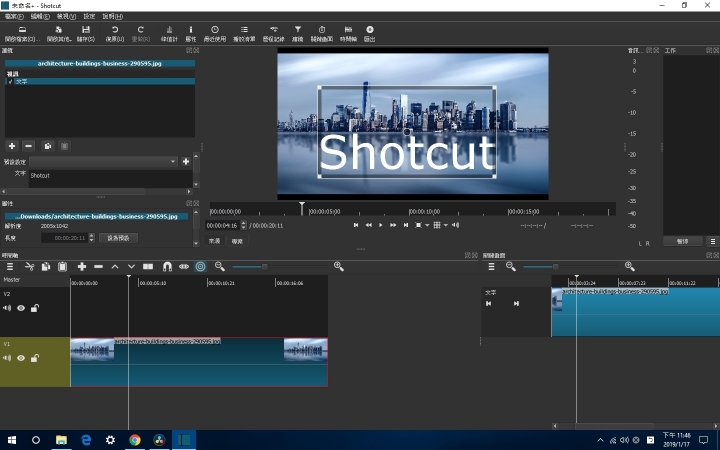Viewport: 720px width, 450px height.
Task: Click the Undo arrow icon
Action: pyautogui.click(x=115, y=30)
